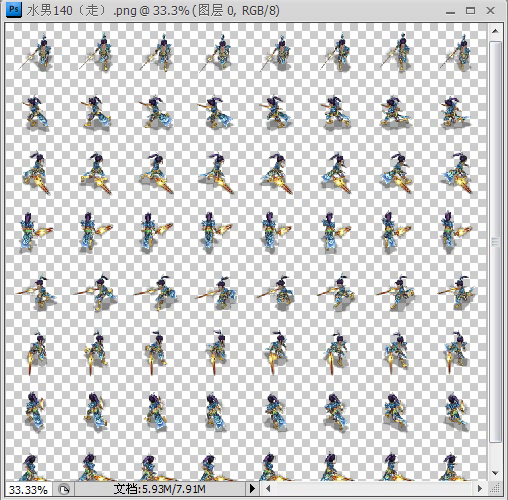Screen dimensions: 508x500
Task: Click the horizontal scrollbar right arrow
Action: (x=480, y=489)
